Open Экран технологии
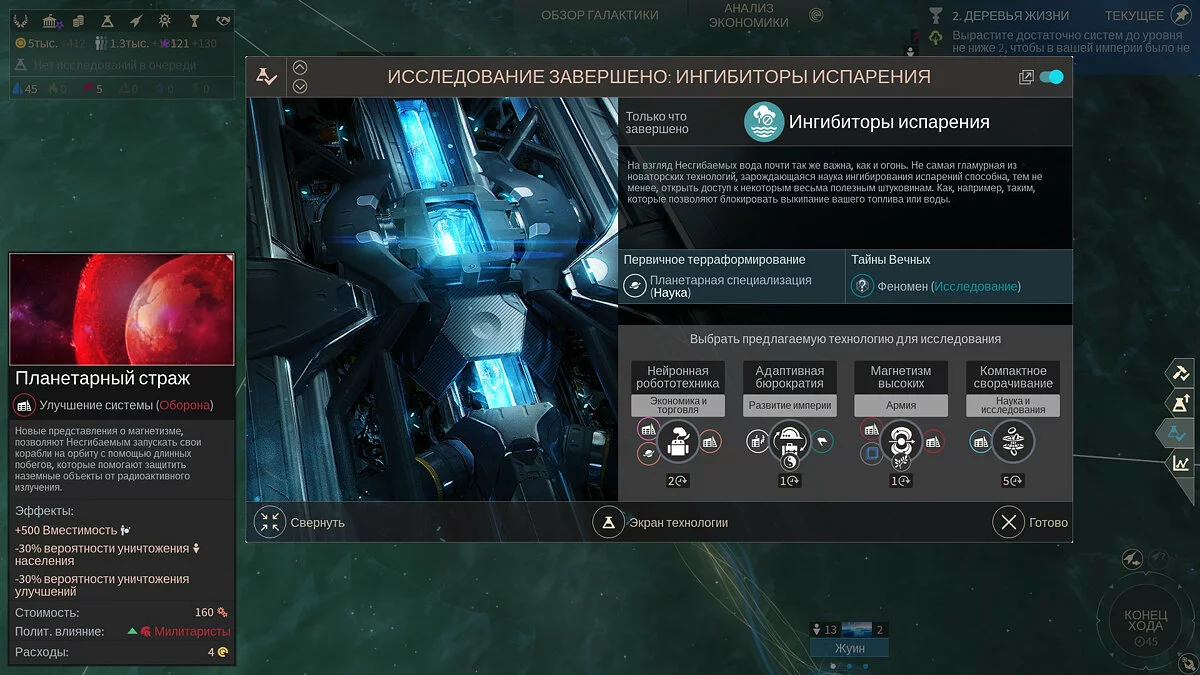 coord(661,522)
